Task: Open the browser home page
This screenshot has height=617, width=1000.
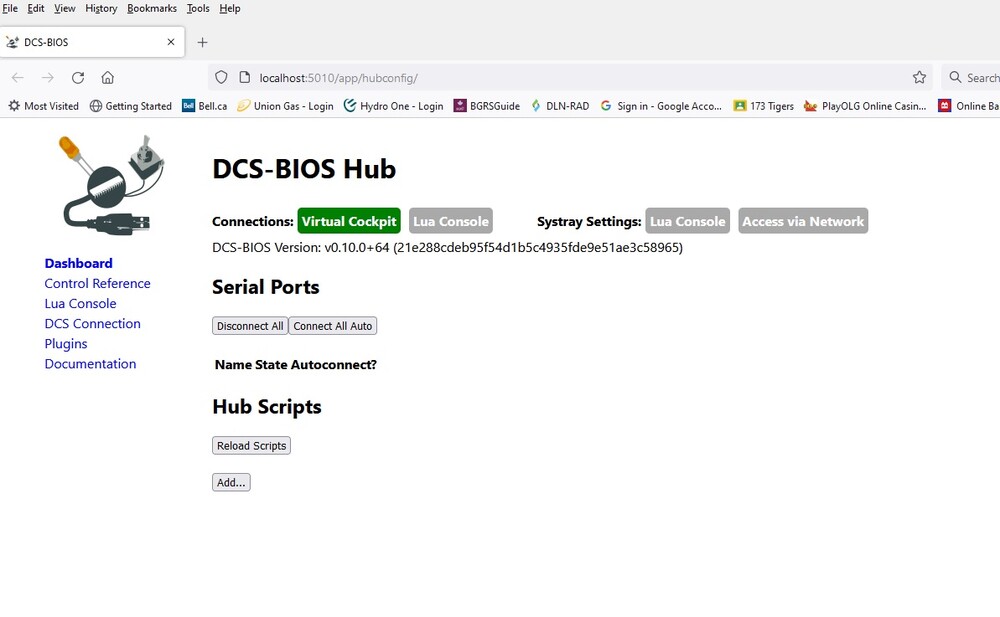Action: [108, 77]
